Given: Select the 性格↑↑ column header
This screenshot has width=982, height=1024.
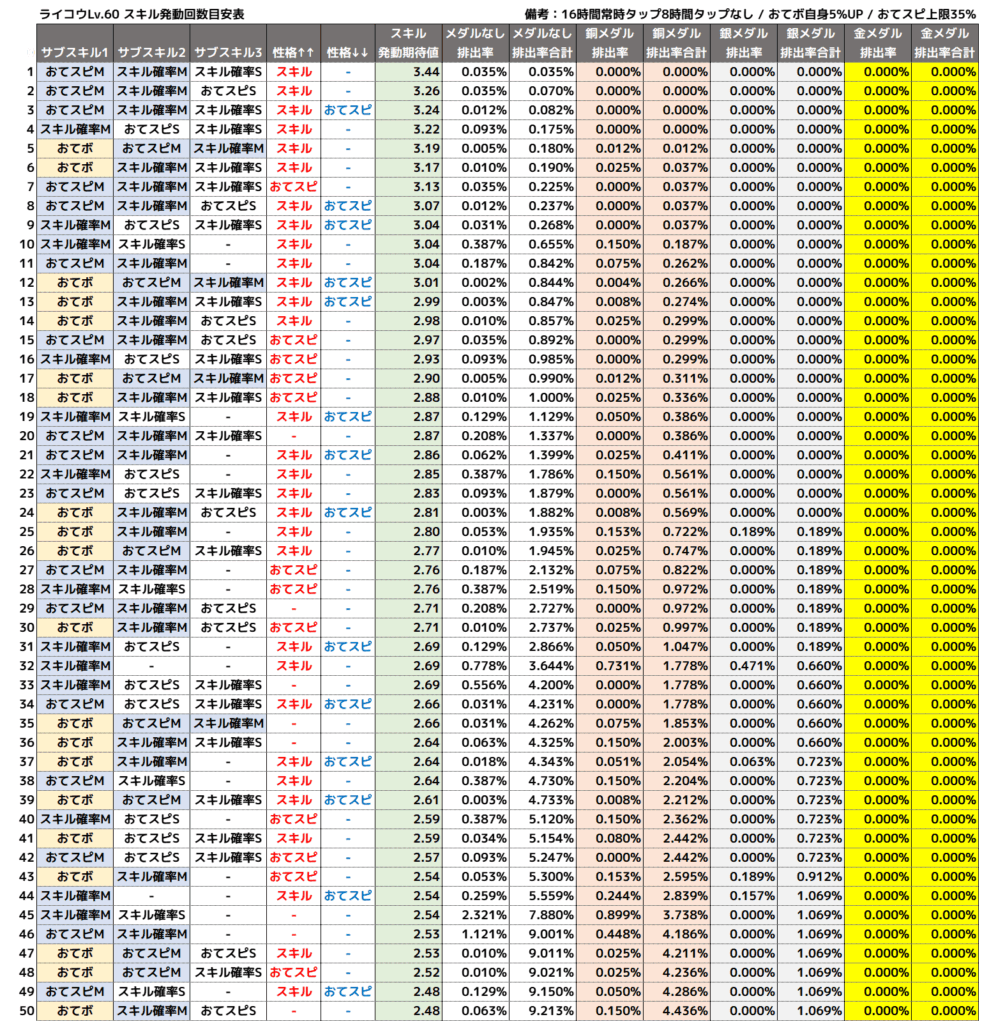Looking at the screenshot, I should 294,52.
